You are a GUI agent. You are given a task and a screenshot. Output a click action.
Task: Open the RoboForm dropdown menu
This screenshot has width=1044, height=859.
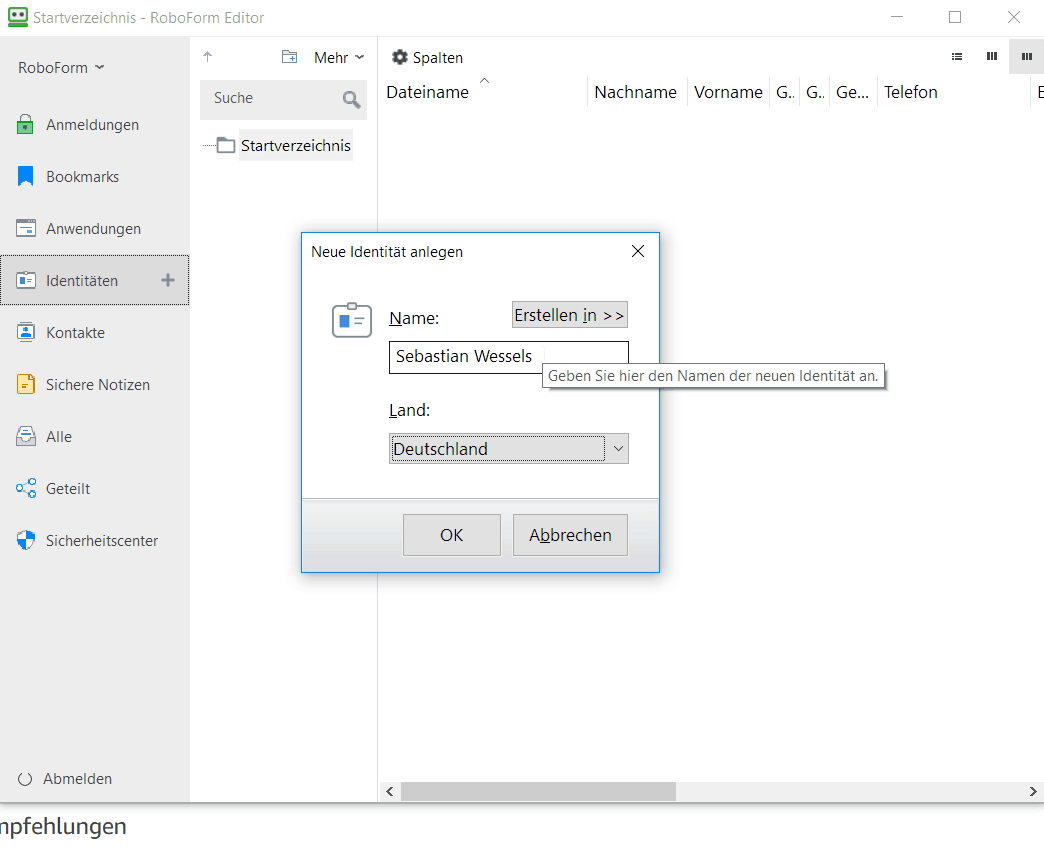(61, 67)
